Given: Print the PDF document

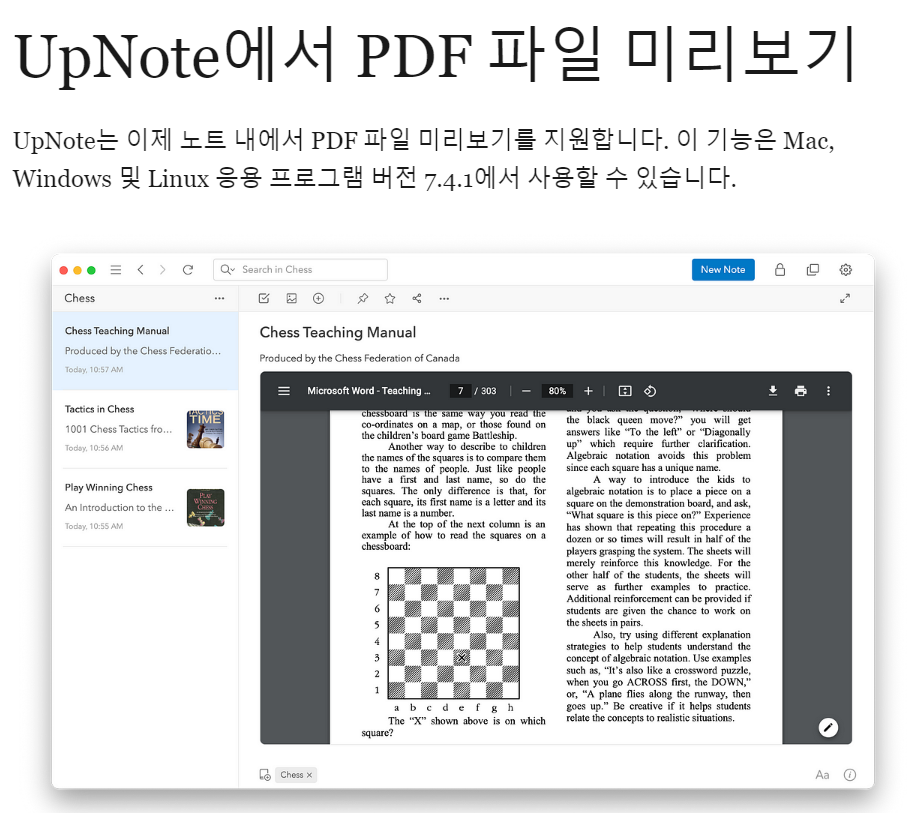Looking at the screenshot, I should (801, 391).
